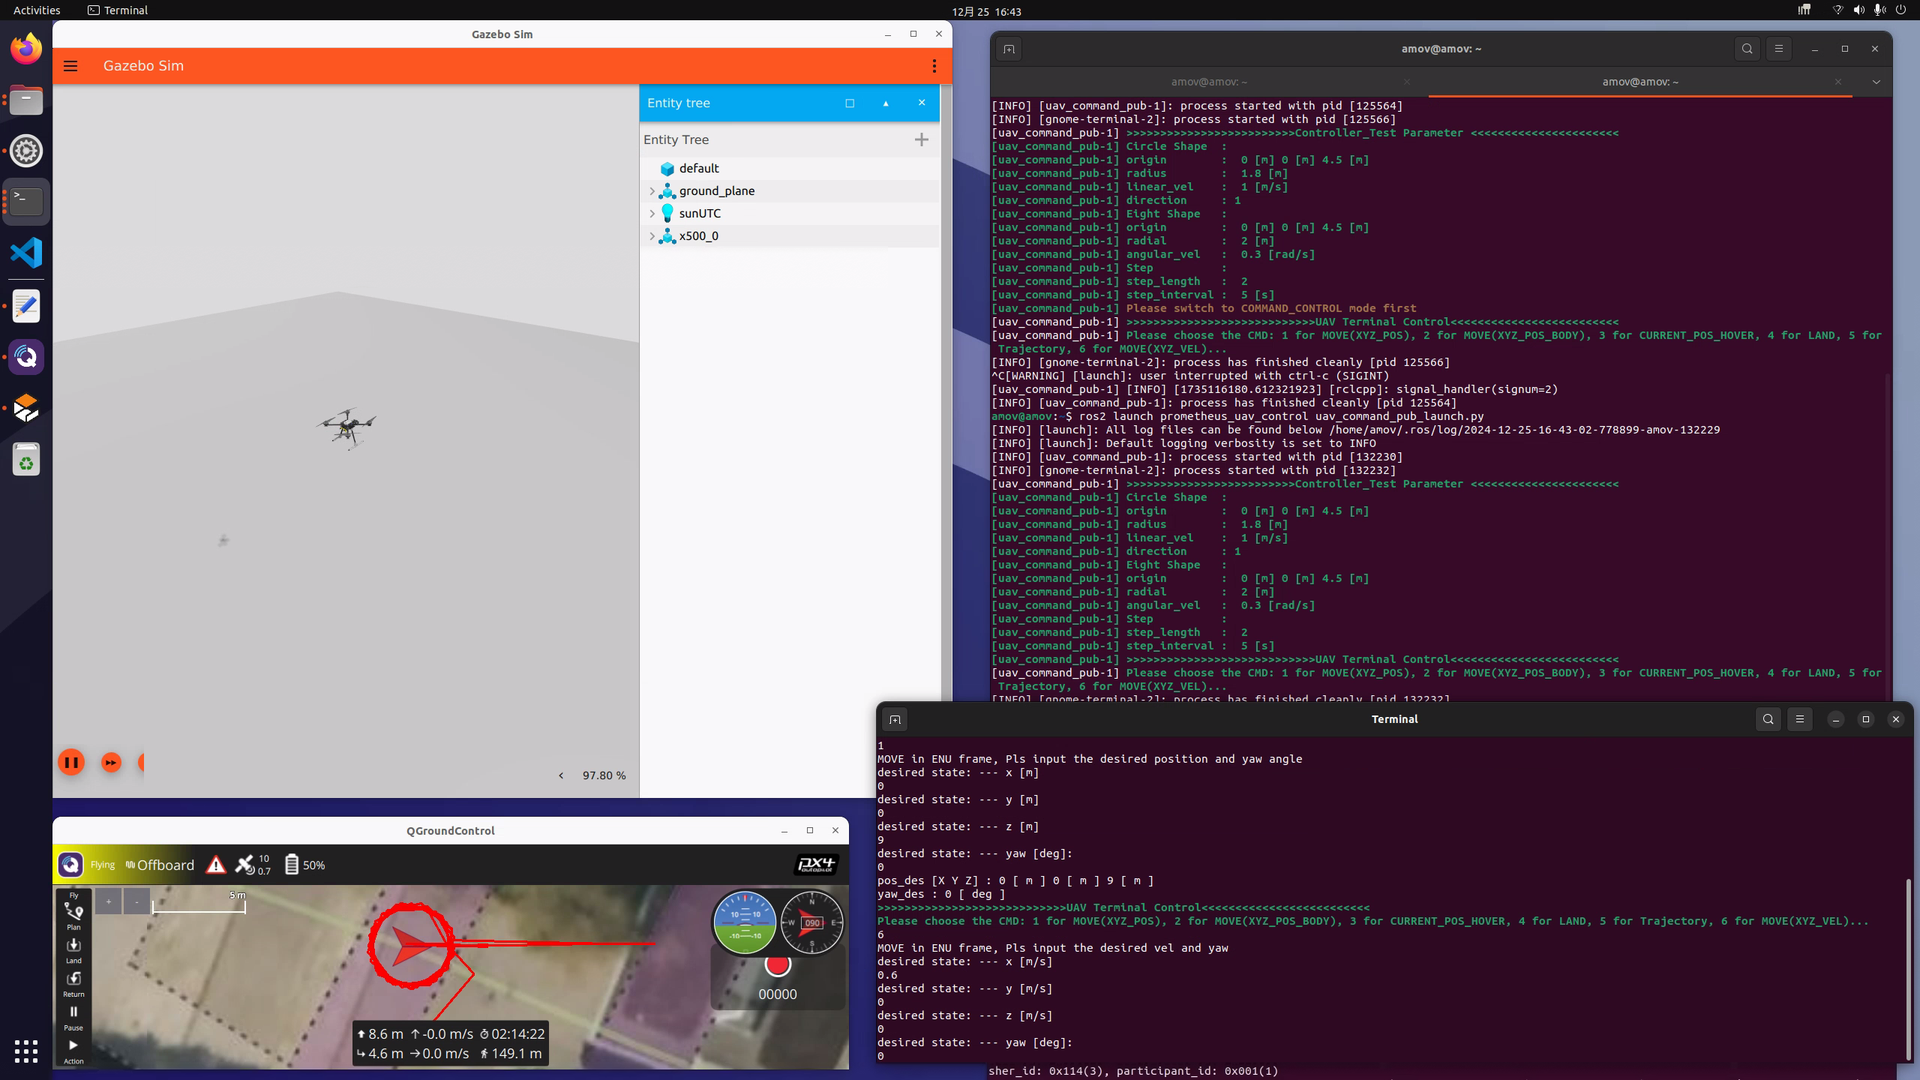Image resolution: width=1920 pixels, height=1080 pixels.
Task: Open battery 50% status indicator
Action: [x=305, y=865]
